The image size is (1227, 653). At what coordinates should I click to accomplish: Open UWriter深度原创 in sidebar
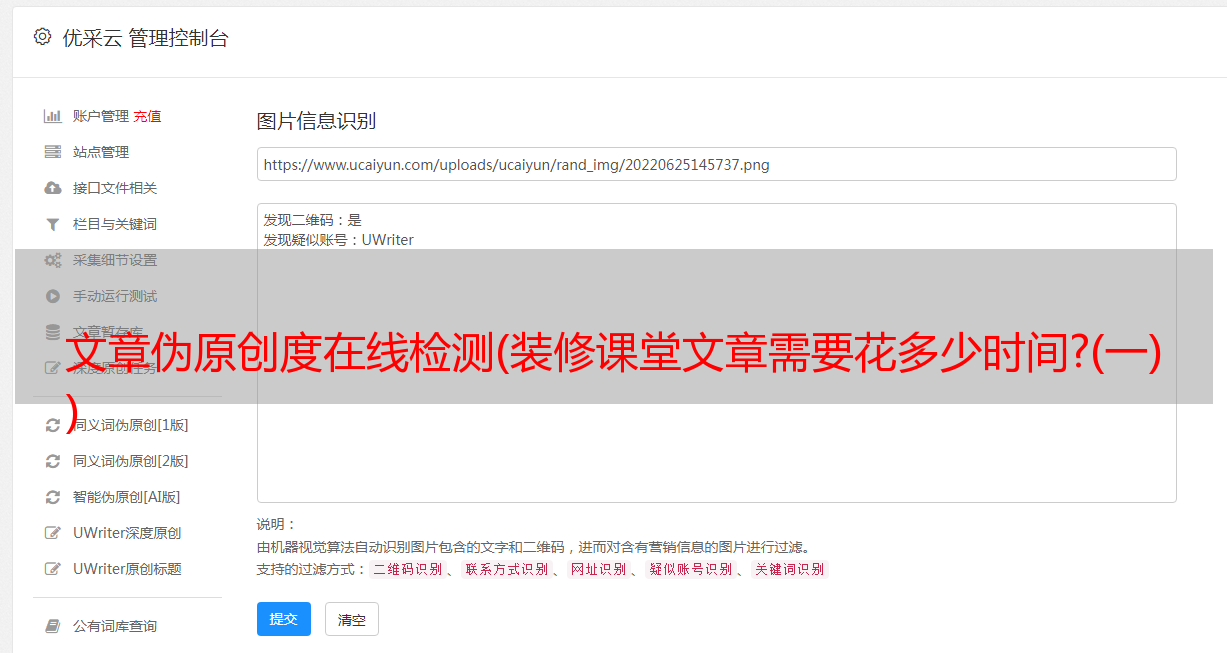(127, 533)
